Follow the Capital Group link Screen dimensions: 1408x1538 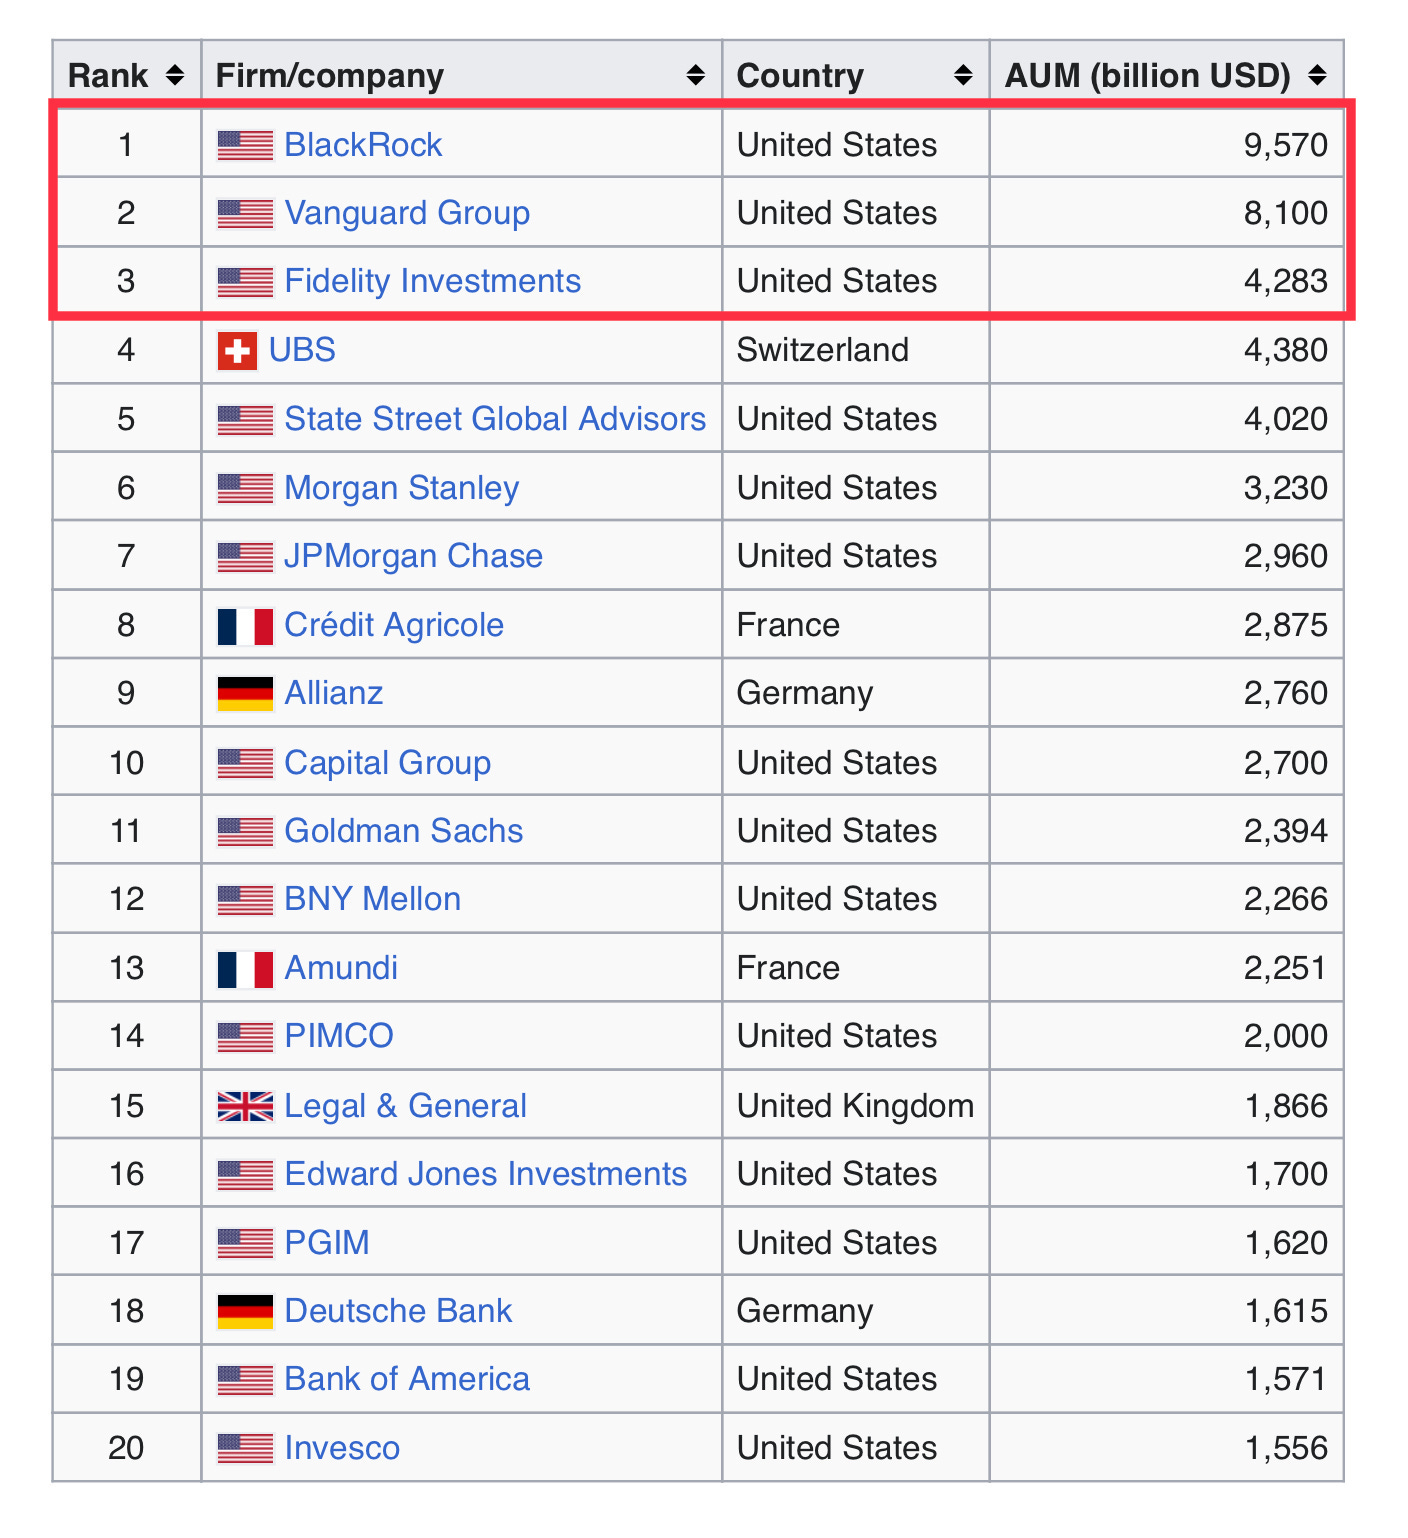point(388,763)
